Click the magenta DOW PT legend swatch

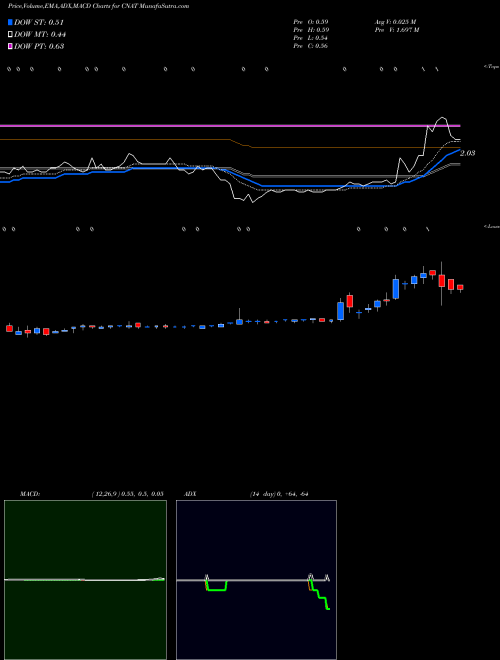(x=10, y=46)
